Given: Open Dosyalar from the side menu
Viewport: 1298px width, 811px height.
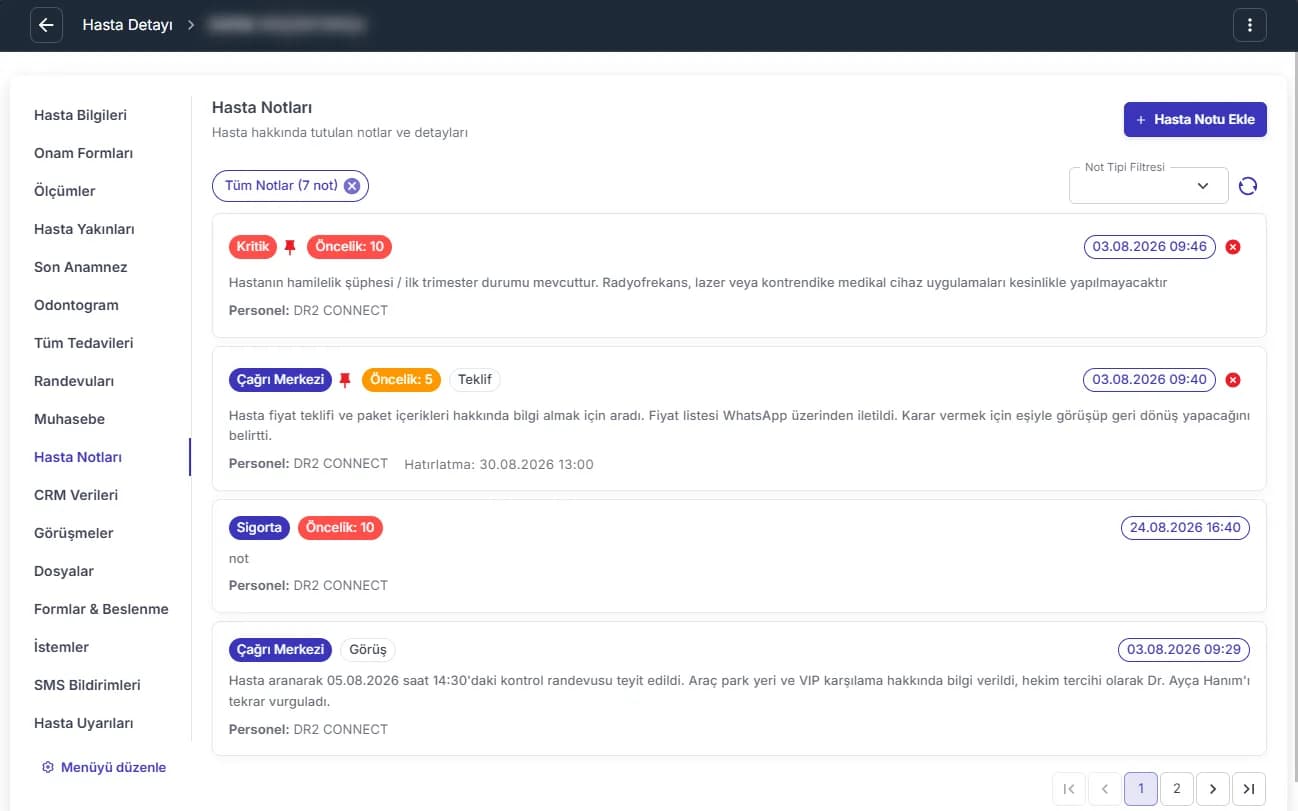Looking at the screenshot, I should tap(64, 571).
